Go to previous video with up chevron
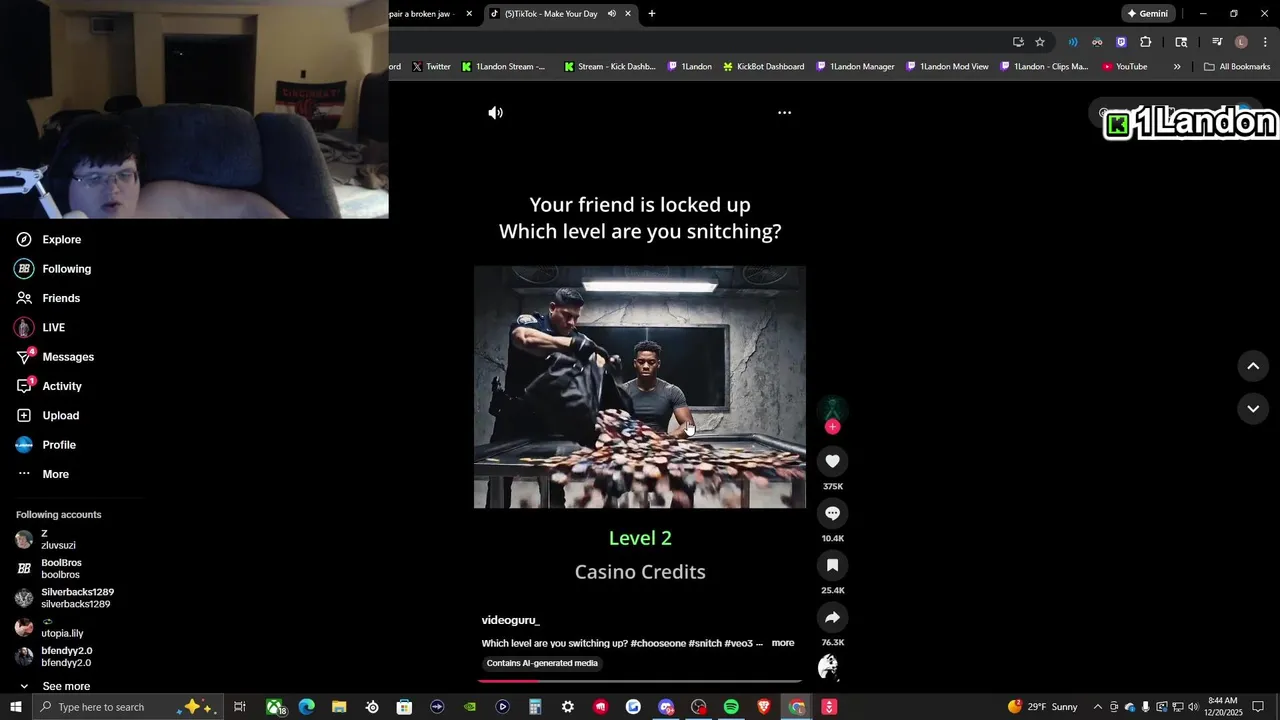Viewport: 1280px width, 720px height. tap(1253, 366)
